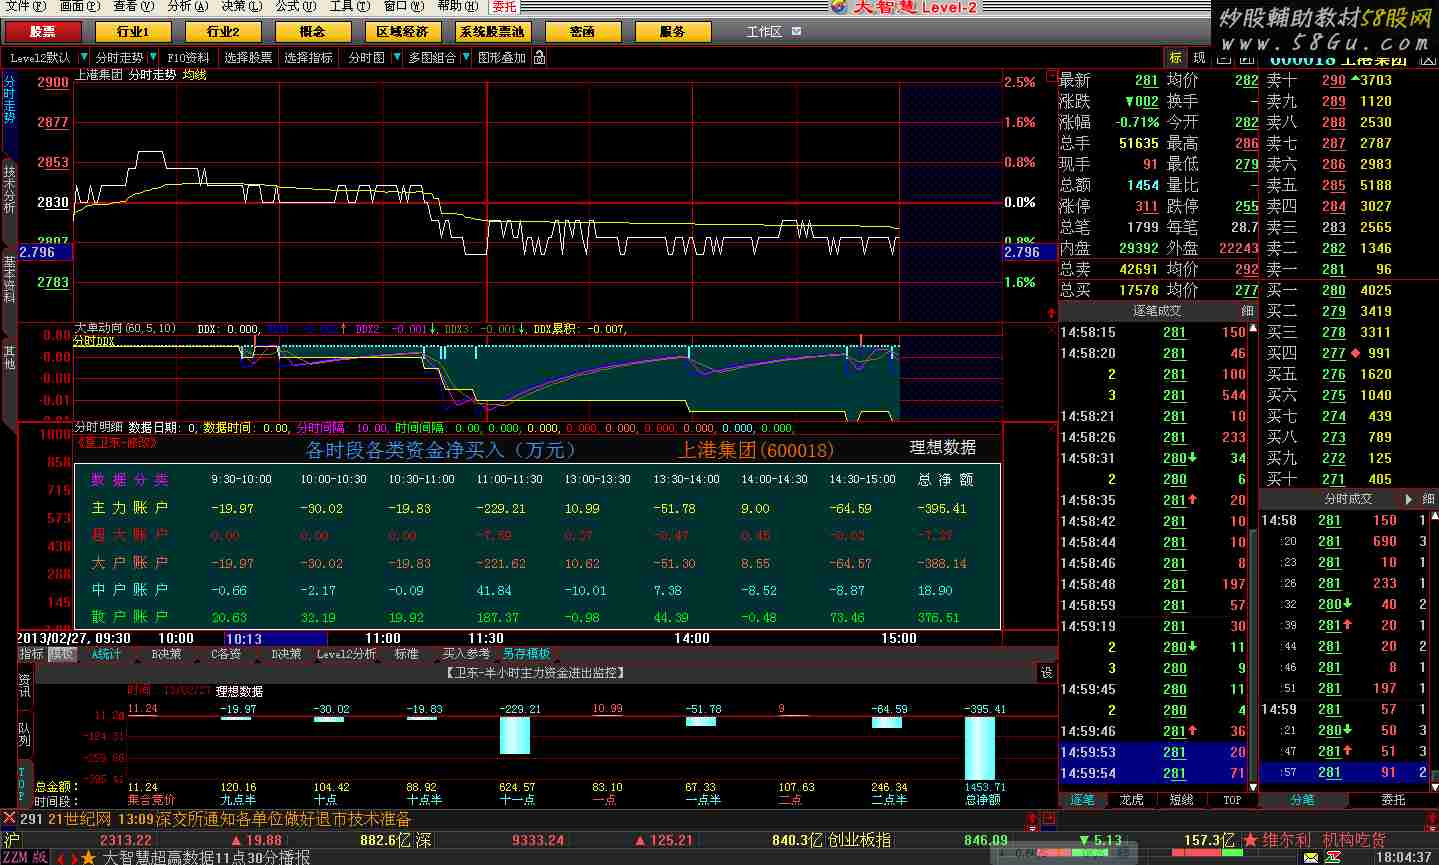Click the 选择指标 toolbar item
Viewport: 1439px width, 865px height.
pos(308,58)
